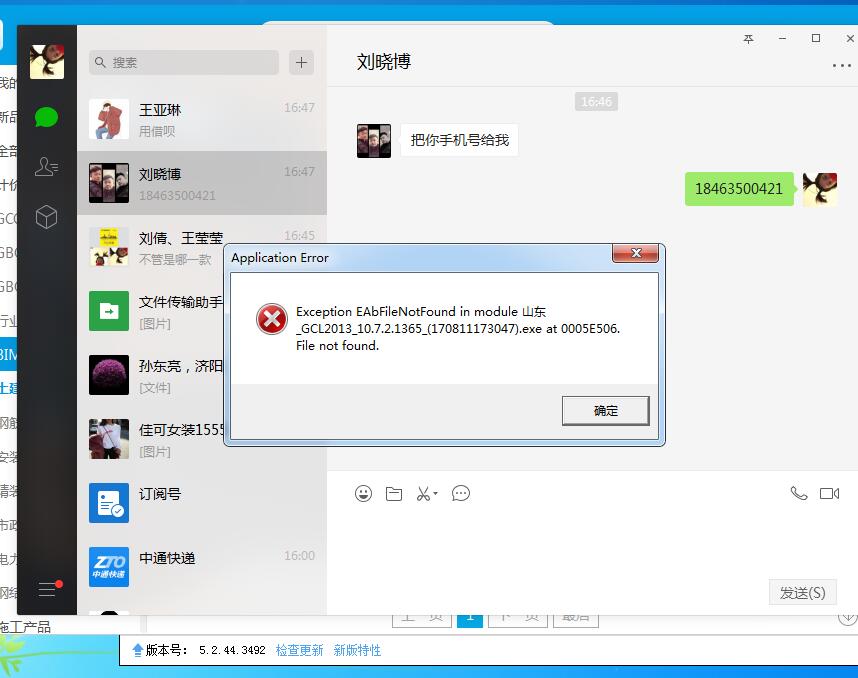Image resolution: width=858 pixels, height=678 pixels.
Task: Click the 确定 button in error dialog
Action: [x=606, y=411]
